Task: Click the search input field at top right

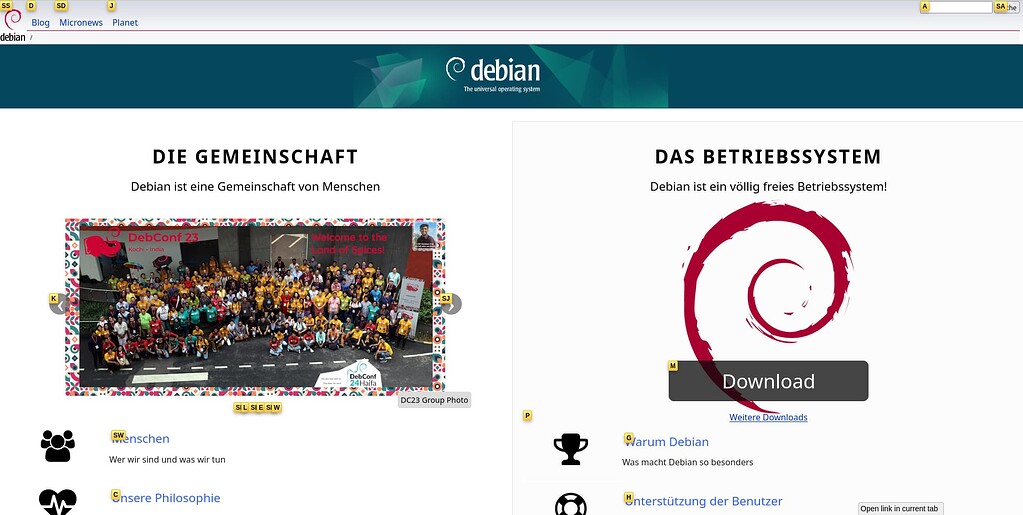Action: point(960,7)
